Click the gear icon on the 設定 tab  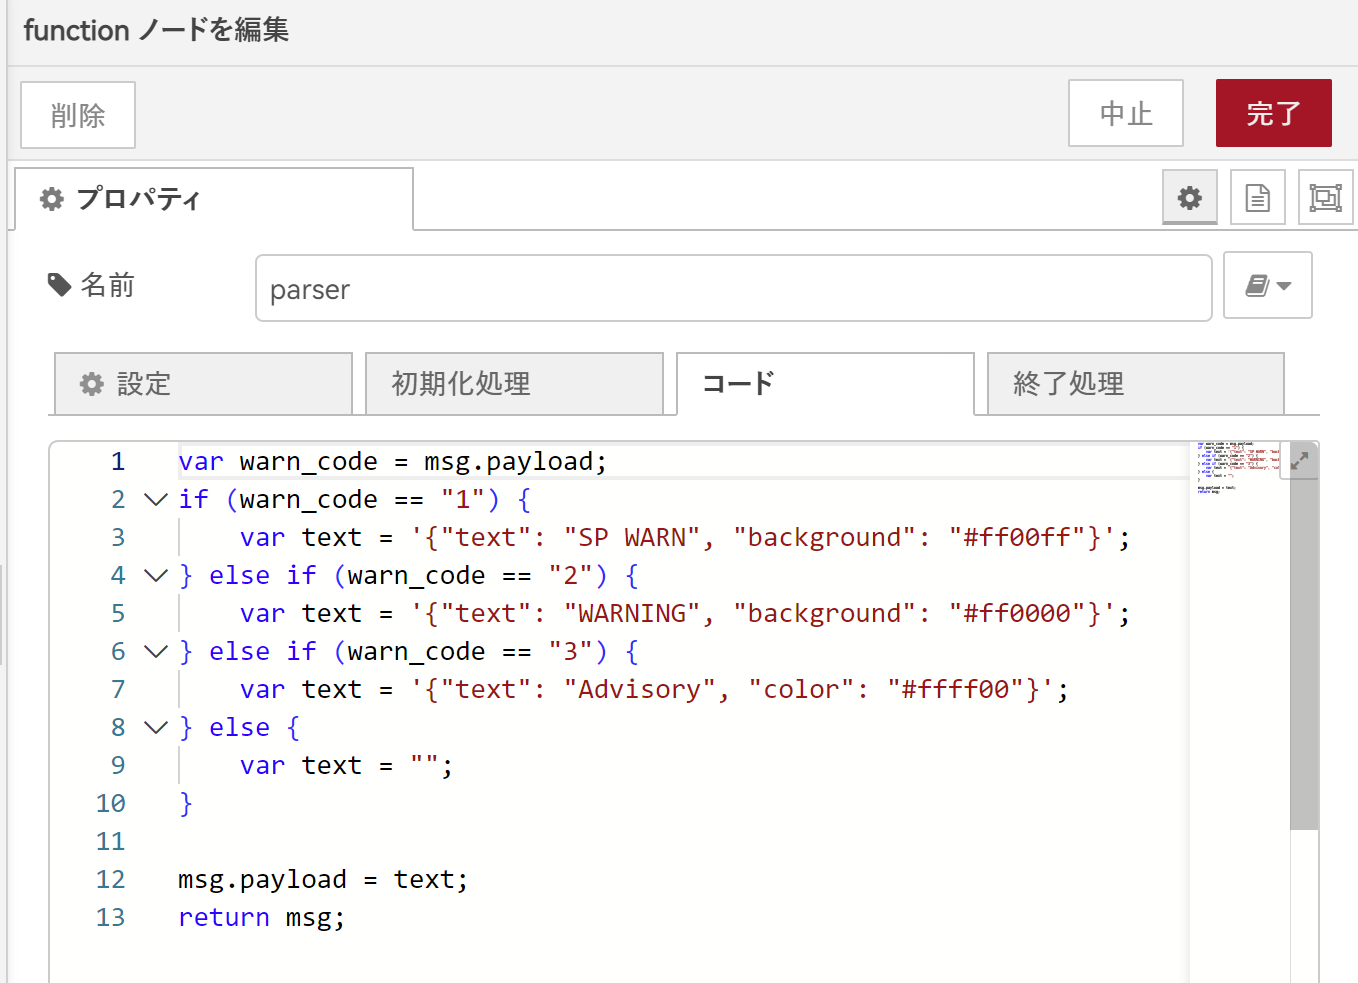[x=91, y=383]
